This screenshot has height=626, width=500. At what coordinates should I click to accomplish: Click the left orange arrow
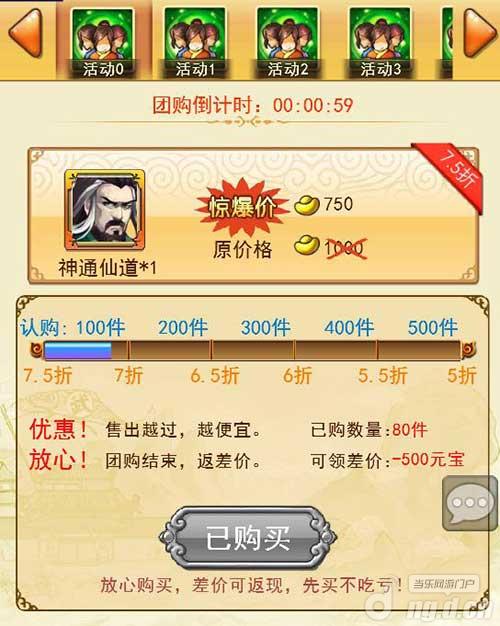coord(25,34)
